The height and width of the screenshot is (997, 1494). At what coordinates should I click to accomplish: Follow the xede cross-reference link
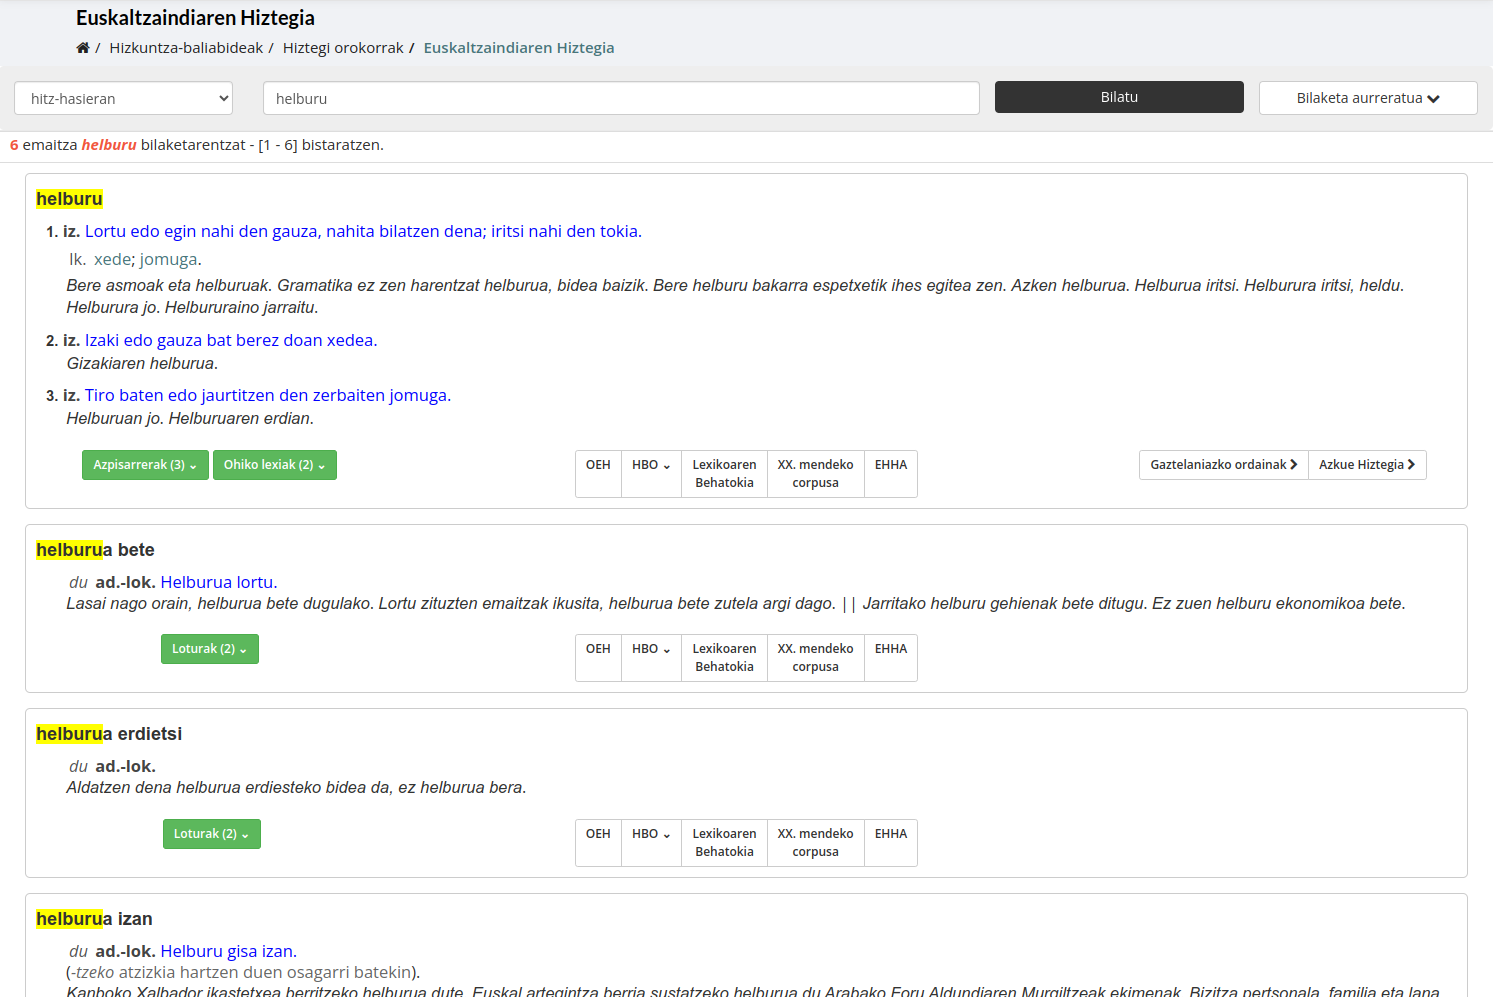tap(112, 260)
